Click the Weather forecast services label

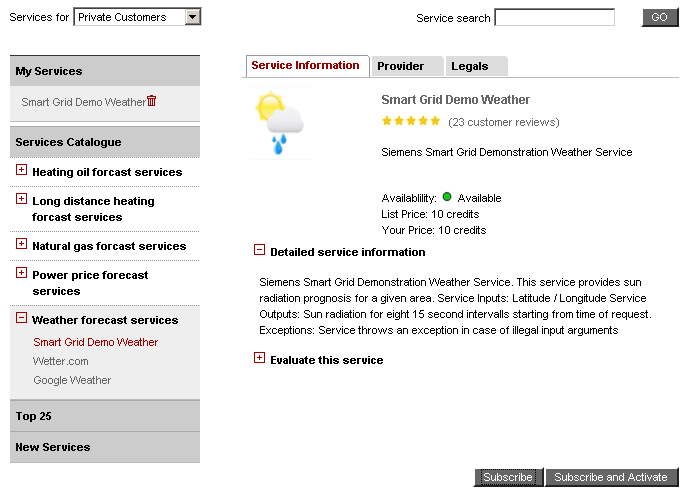pyautogui.click(x=105, y=320)
